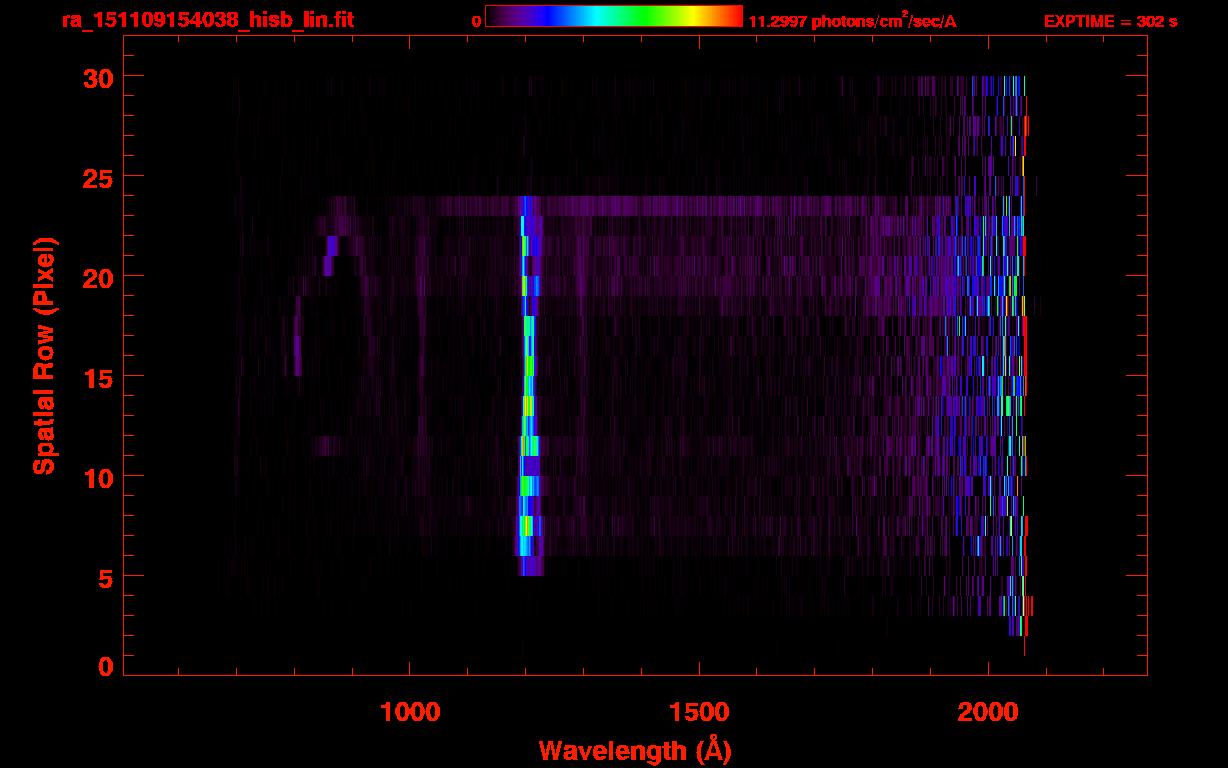
Task: Click the y-axis tick label 0
Action: (x=106, y=667)
